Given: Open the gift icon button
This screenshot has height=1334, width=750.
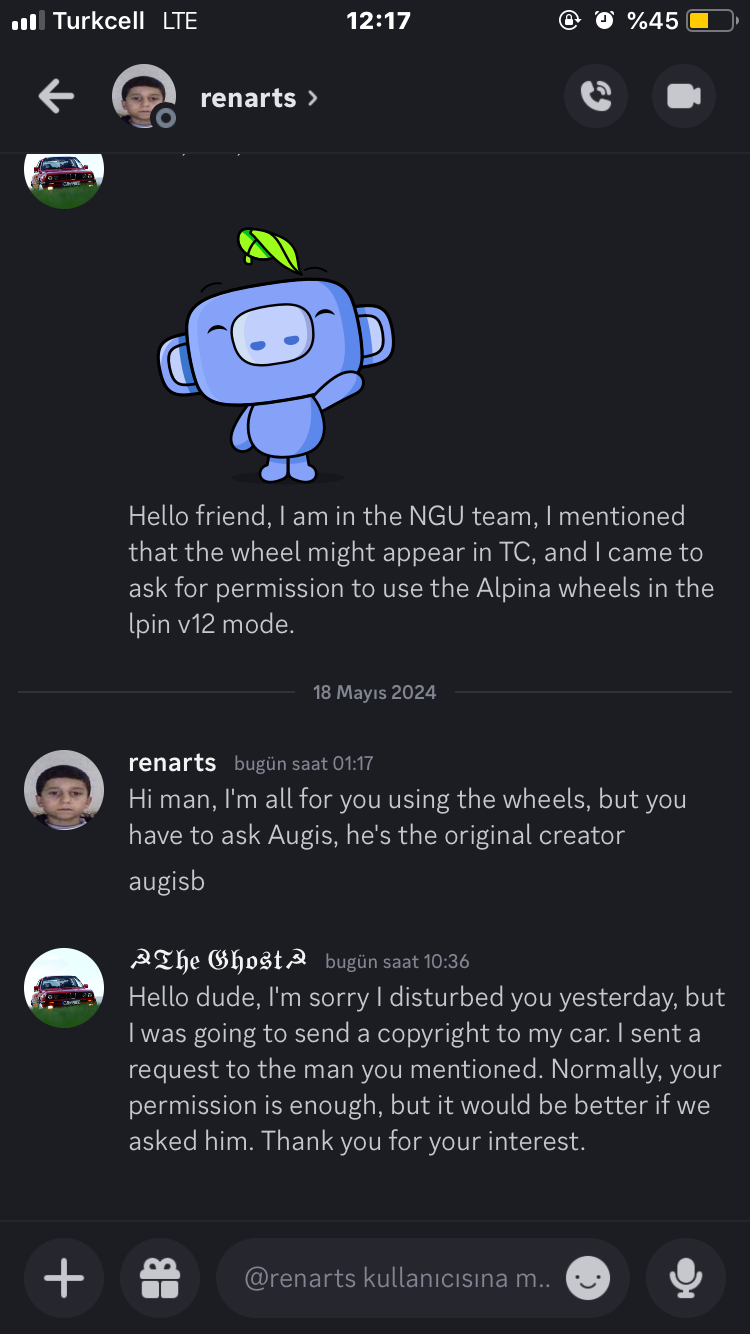Looking at the screenshot, I should pyautogui.click(x=159, y=1278).
